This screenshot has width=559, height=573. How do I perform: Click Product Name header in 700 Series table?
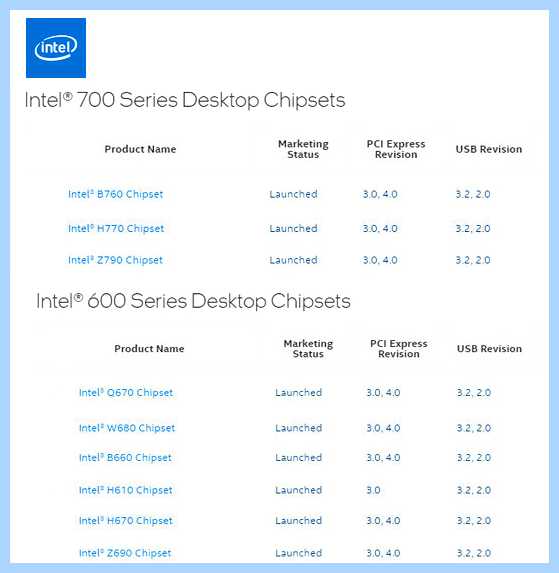pyautogui.click(x=140, y=149)
